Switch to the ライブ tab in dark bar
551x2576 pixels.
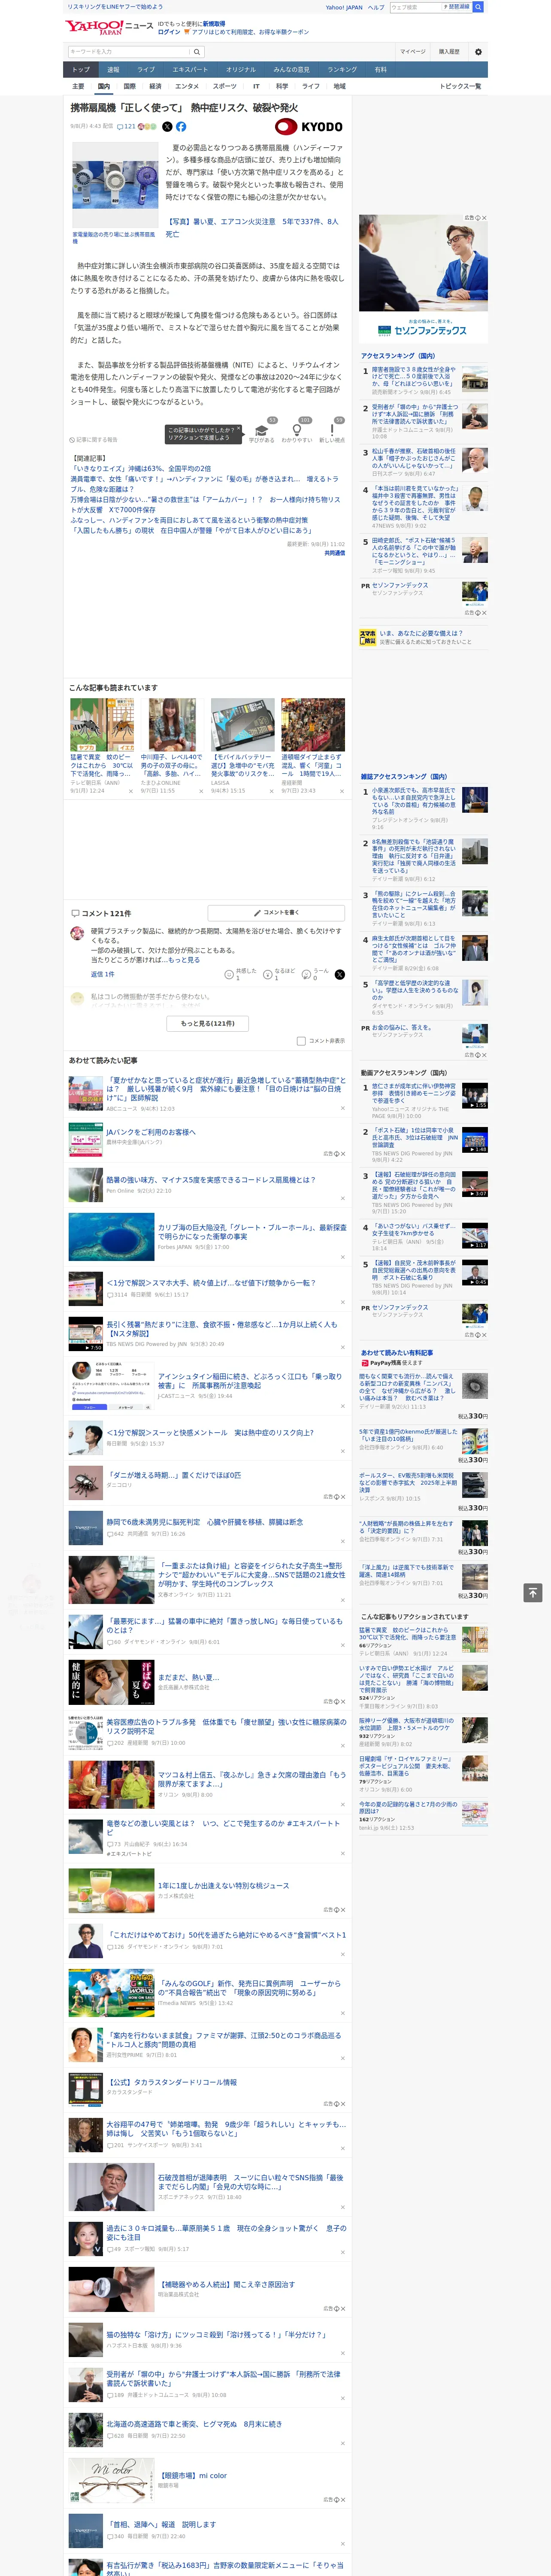pos(146,70)
